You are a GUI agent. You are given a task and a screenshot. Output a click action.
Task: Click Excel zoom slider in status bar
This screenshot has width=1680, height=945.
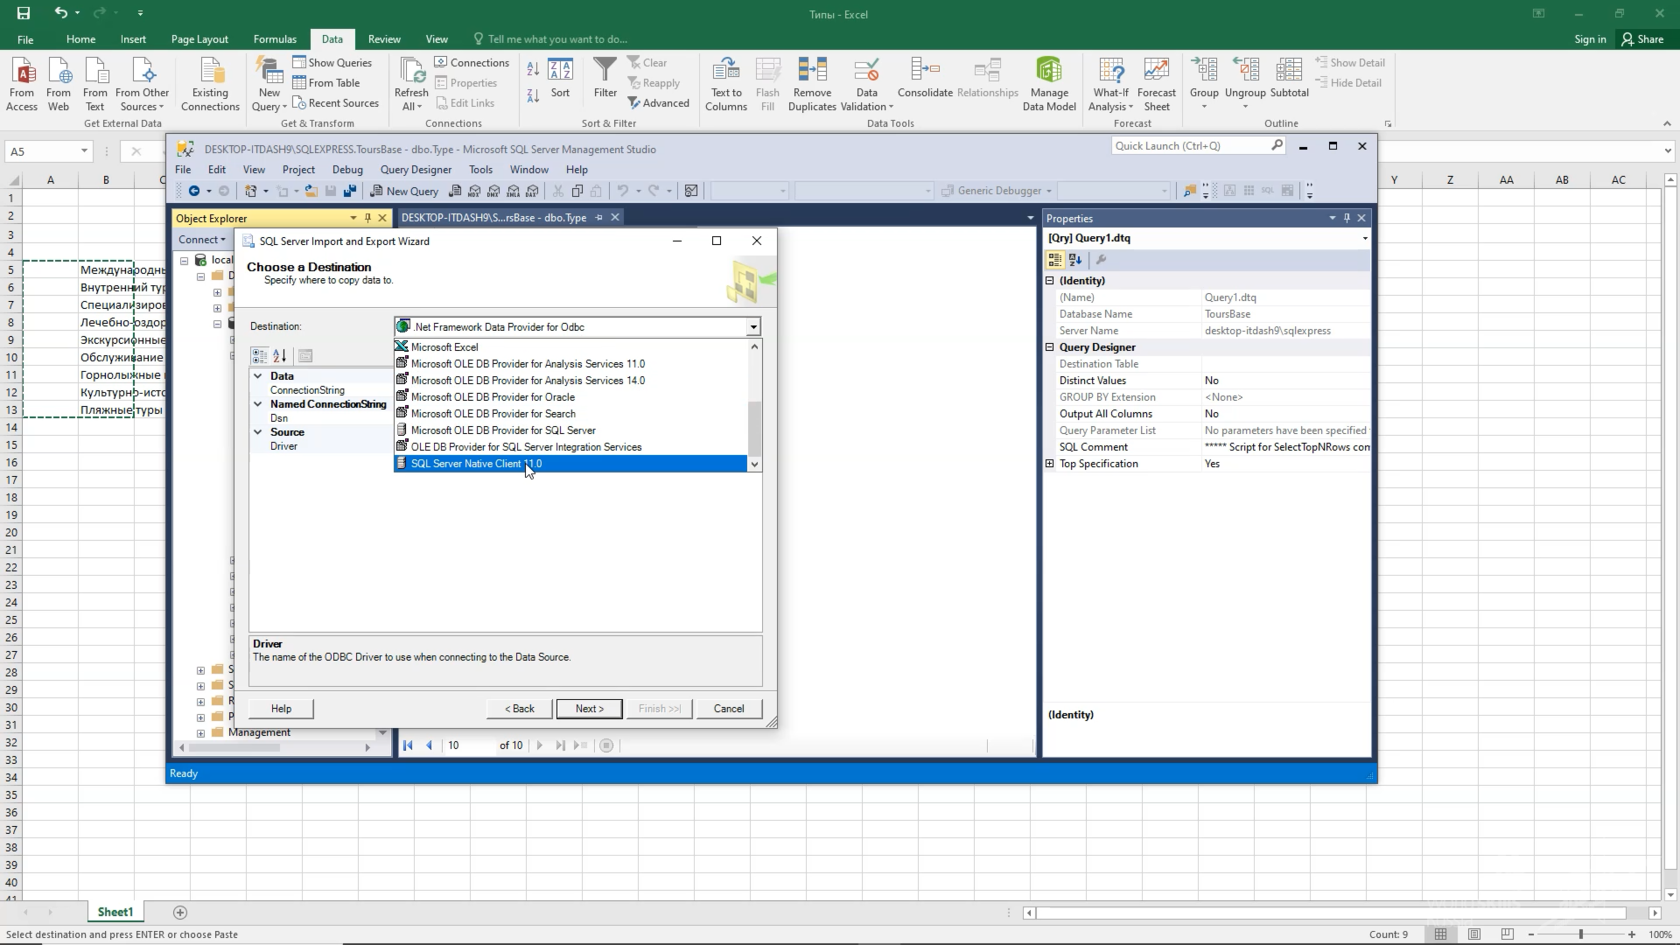pyautogui.click(x=1581, y=934)
